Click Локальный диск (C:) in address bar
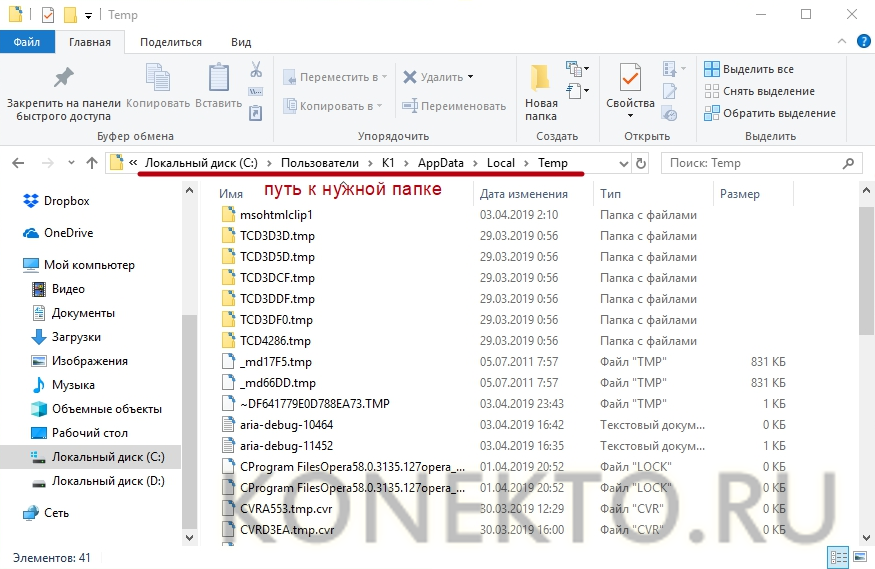The height and width of the screenshot is (569, 875). point(201,163)
